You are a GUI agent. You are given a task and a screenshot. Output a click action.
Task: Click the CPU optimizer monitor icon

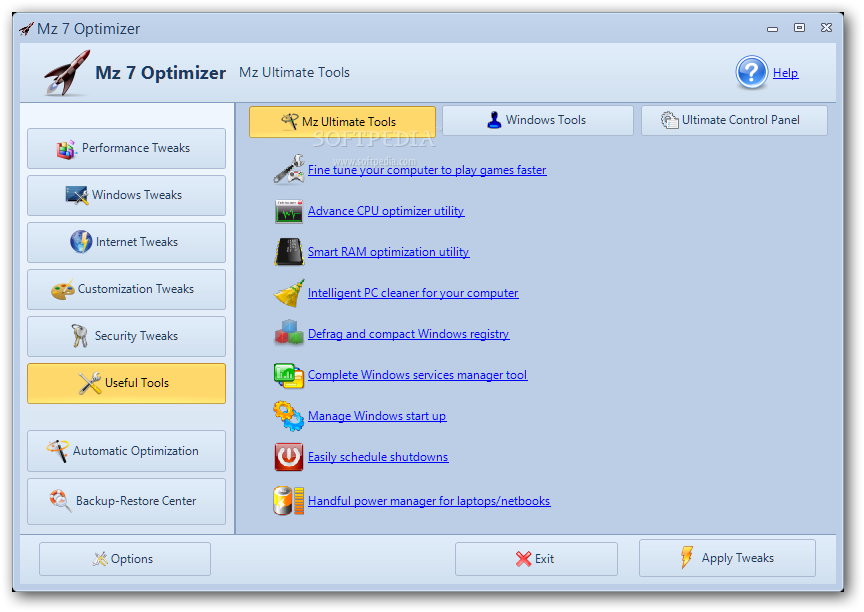point(289,212)
